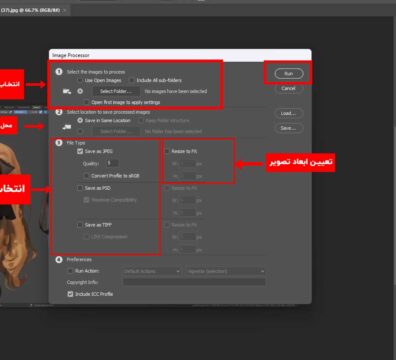Uncheck Save as JPEG checkbox
This screenshot has height=360, width=396.
click(80, 151)
